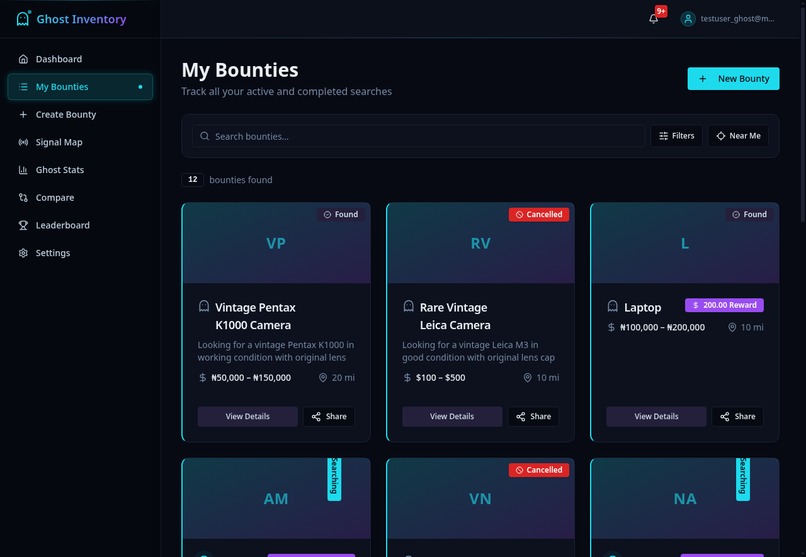Share the Vintage Pentax K1000 bounty
806x557 pixels.
pos(329,417)
